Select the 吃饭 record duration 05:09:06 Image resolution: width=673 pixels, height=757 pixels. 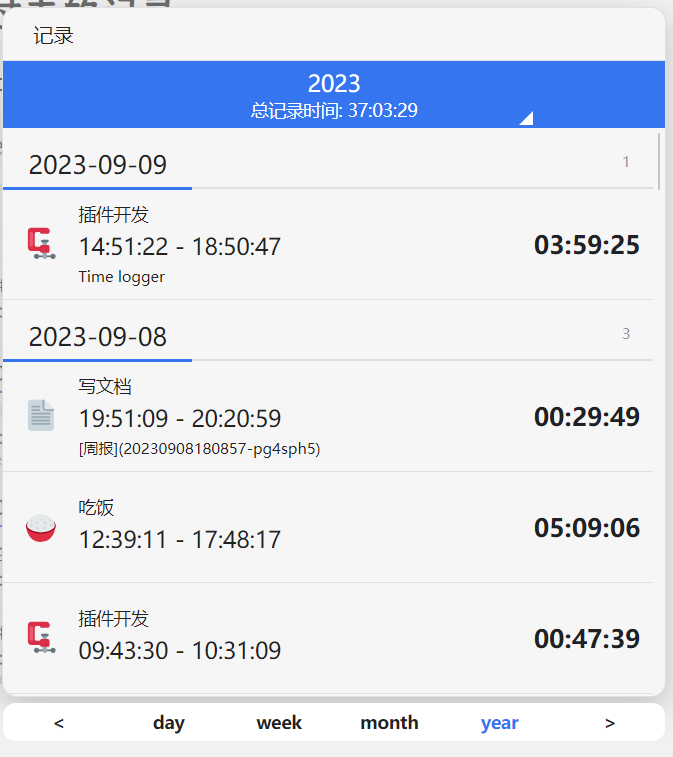coord(586,528)
